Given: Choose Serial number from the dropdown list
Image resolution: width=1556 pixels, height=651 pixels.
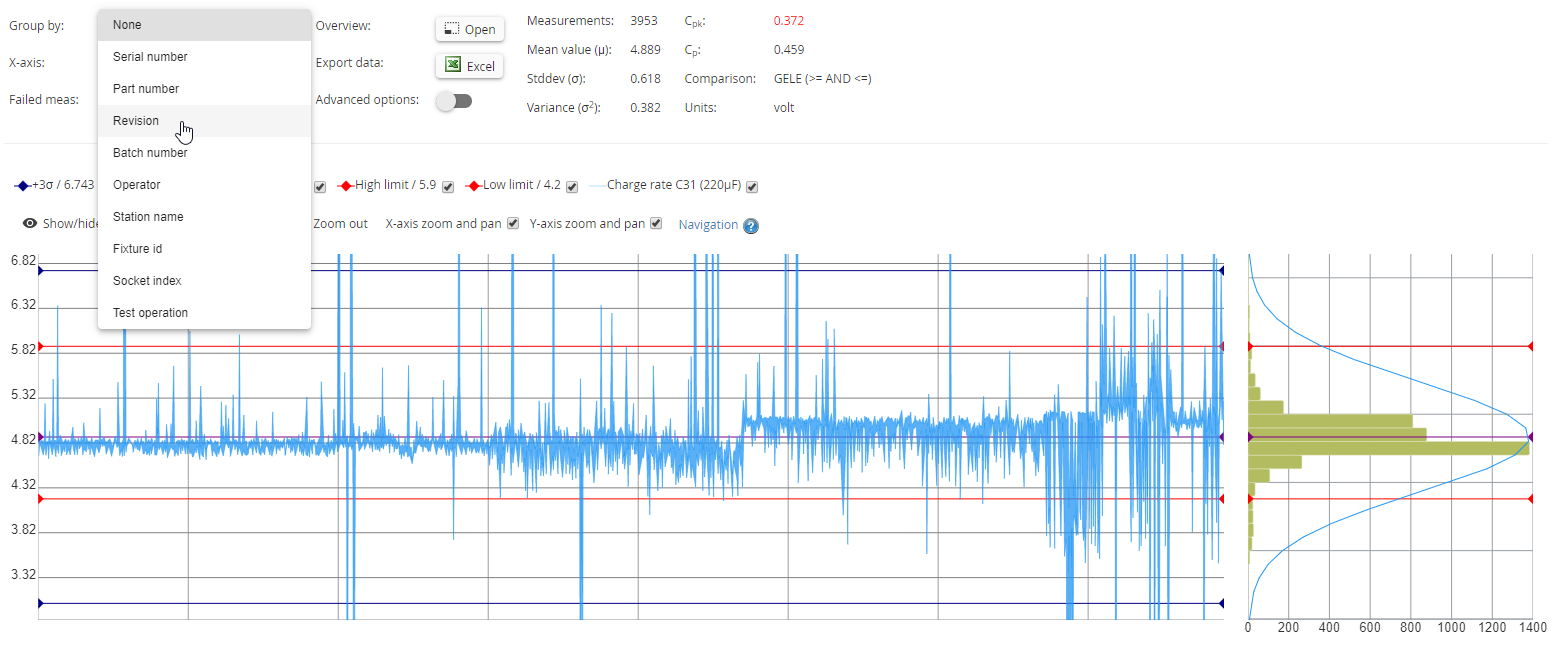Looking at the screenshot, I should point(150,57).
